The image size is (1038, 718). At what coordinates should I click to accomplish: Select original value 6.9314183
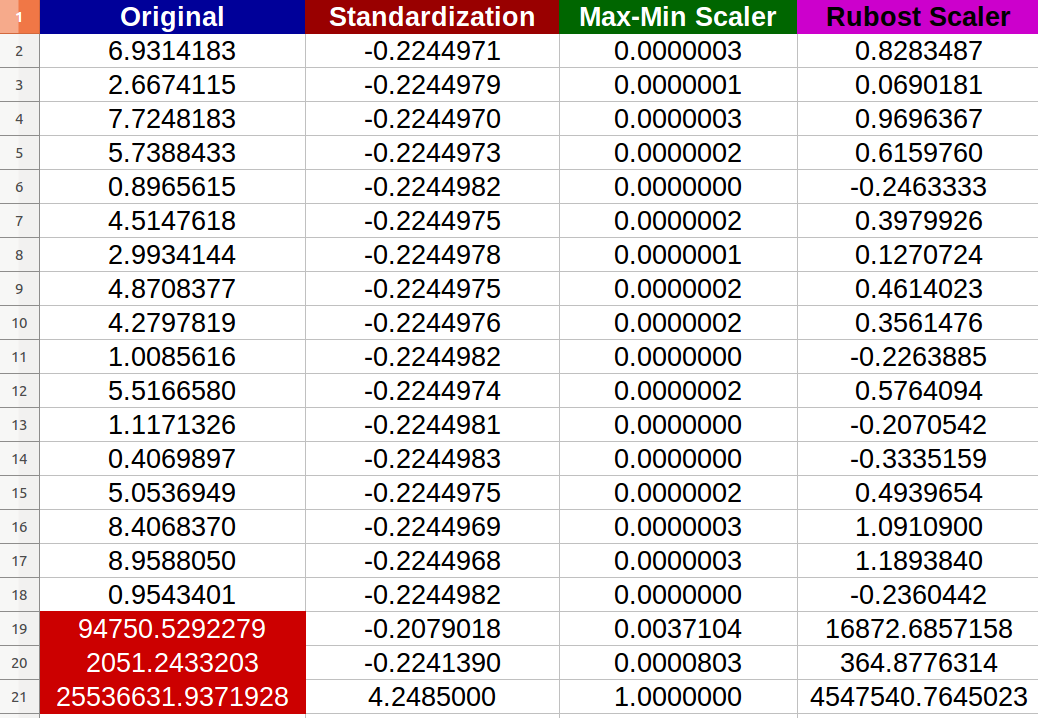[x=172, y=51]
